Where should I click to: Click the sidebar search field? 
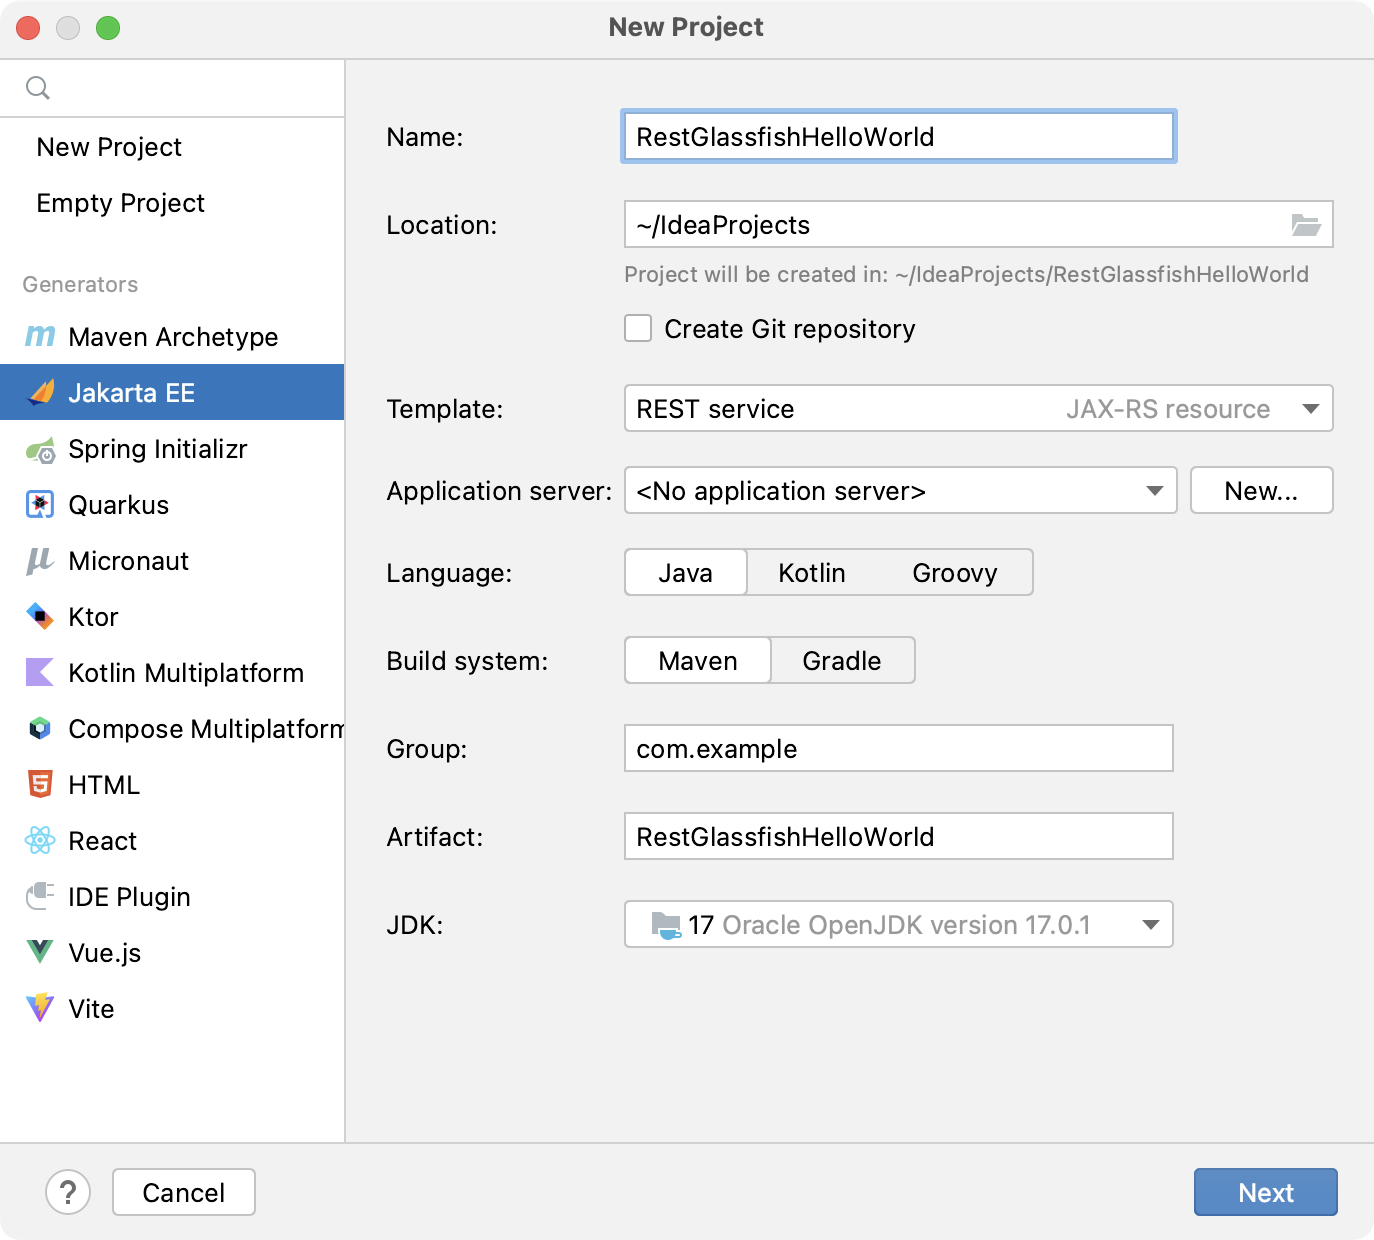(x=172, y=88)
